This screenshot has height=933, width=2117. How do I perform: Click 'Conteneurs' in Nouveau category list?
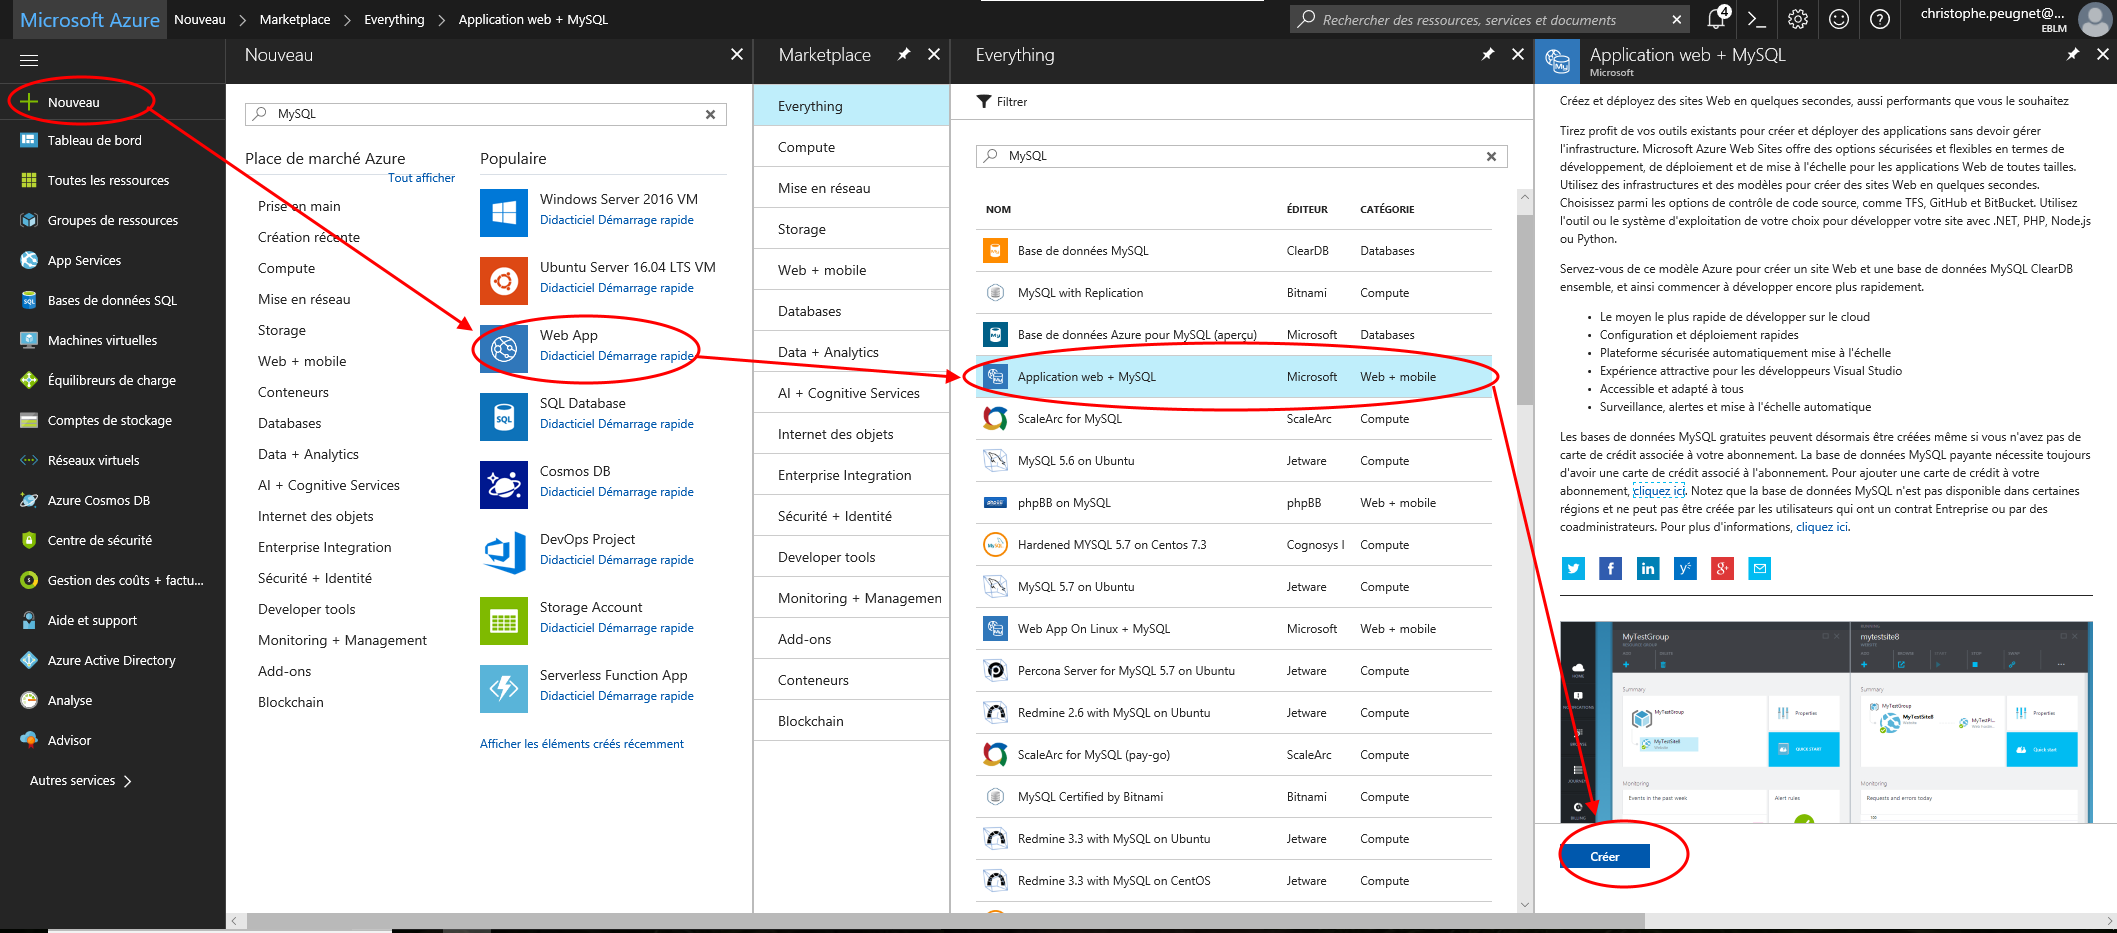[293, 392]
